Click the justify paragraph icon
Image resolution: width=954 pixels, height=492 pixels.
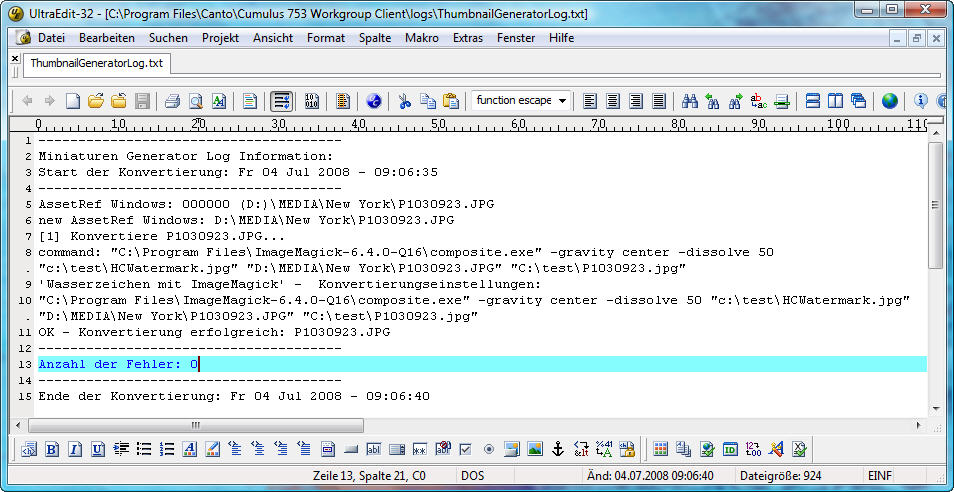[x=658, y=101]
